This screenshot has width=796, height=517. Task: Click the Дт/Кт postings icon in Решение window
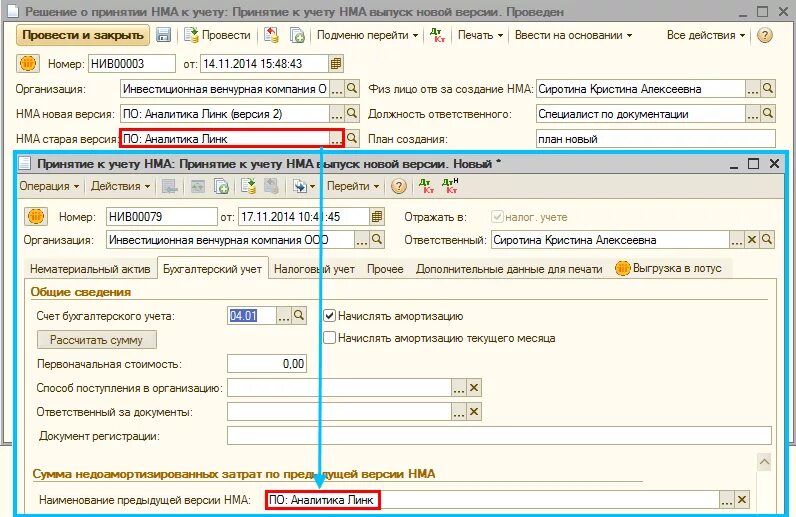(437, 35)
